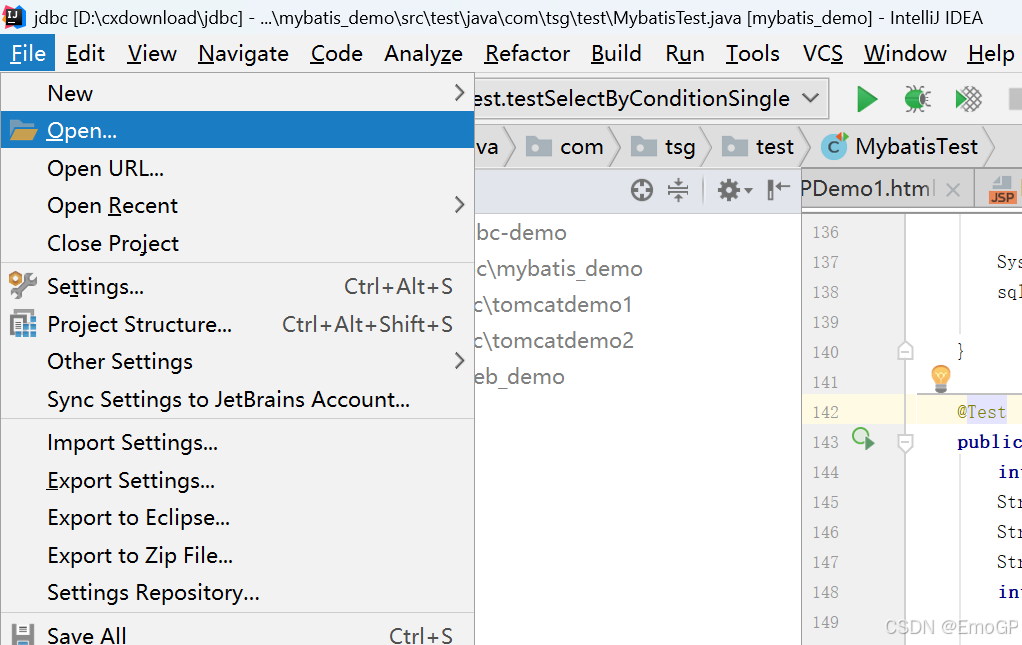Click the Scroll from Source crosshair icon

641,190
